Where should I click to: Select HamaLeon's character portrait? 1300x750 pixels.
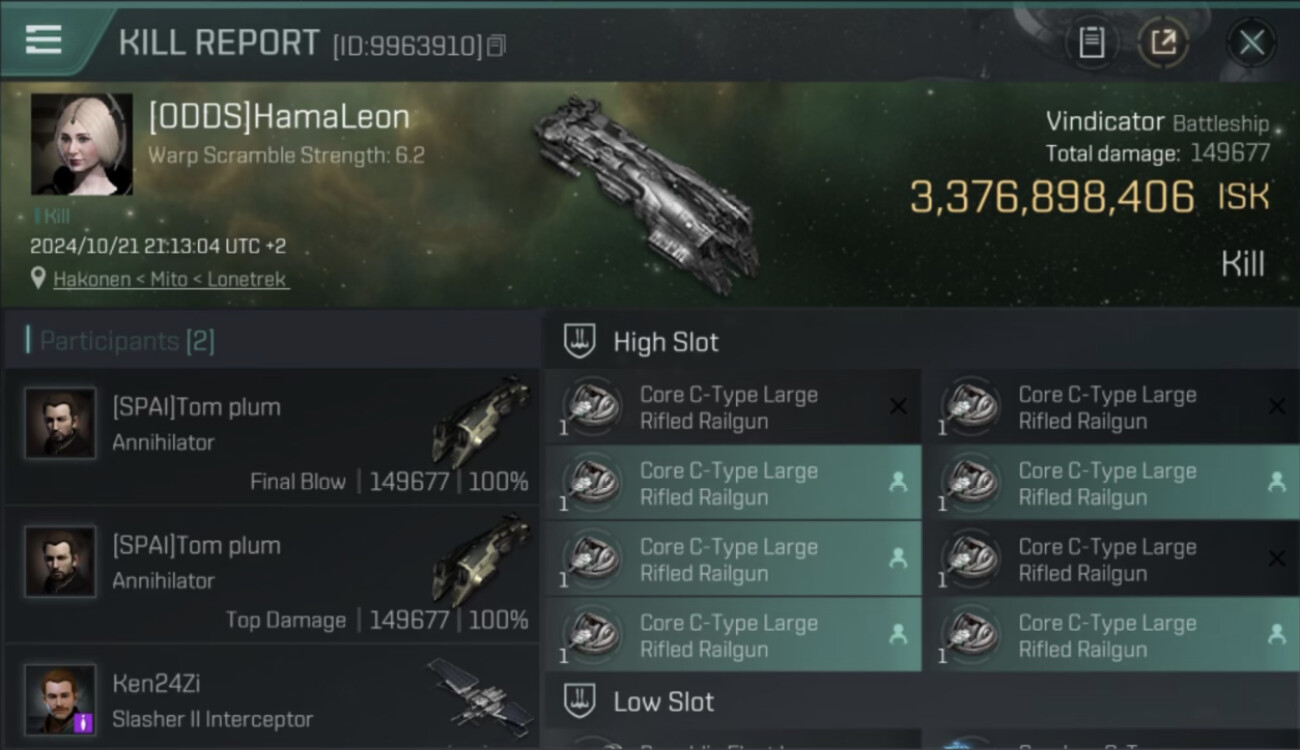point(82,144)
